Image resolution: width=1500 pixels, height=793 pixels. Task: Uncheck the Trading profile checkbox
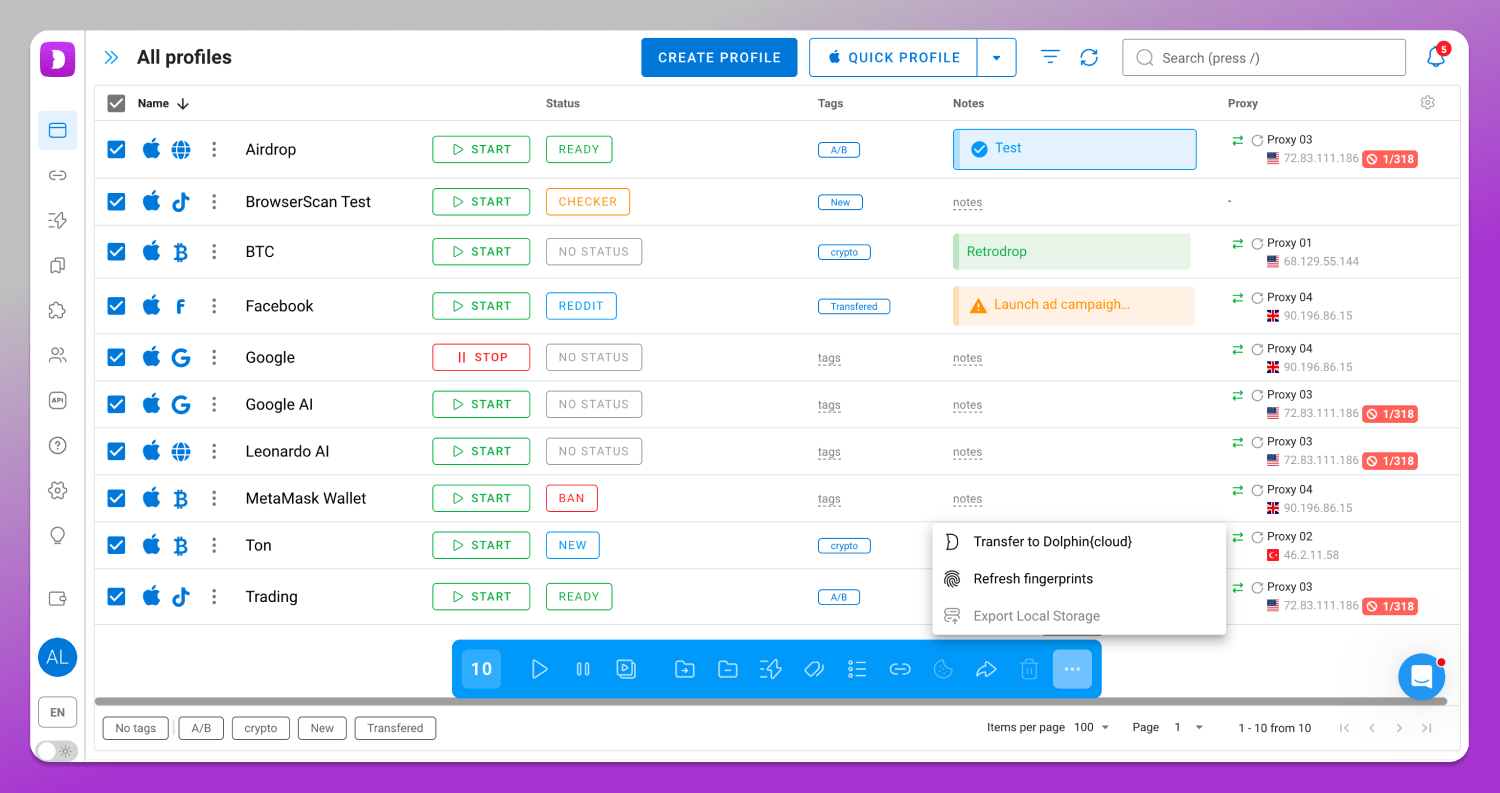coord(116,596)
